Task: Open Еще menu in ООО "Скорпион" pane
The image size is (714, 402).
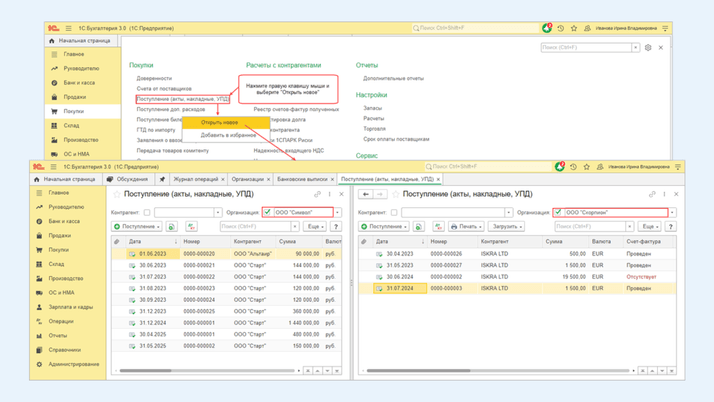Action: (x=650, y=226)
